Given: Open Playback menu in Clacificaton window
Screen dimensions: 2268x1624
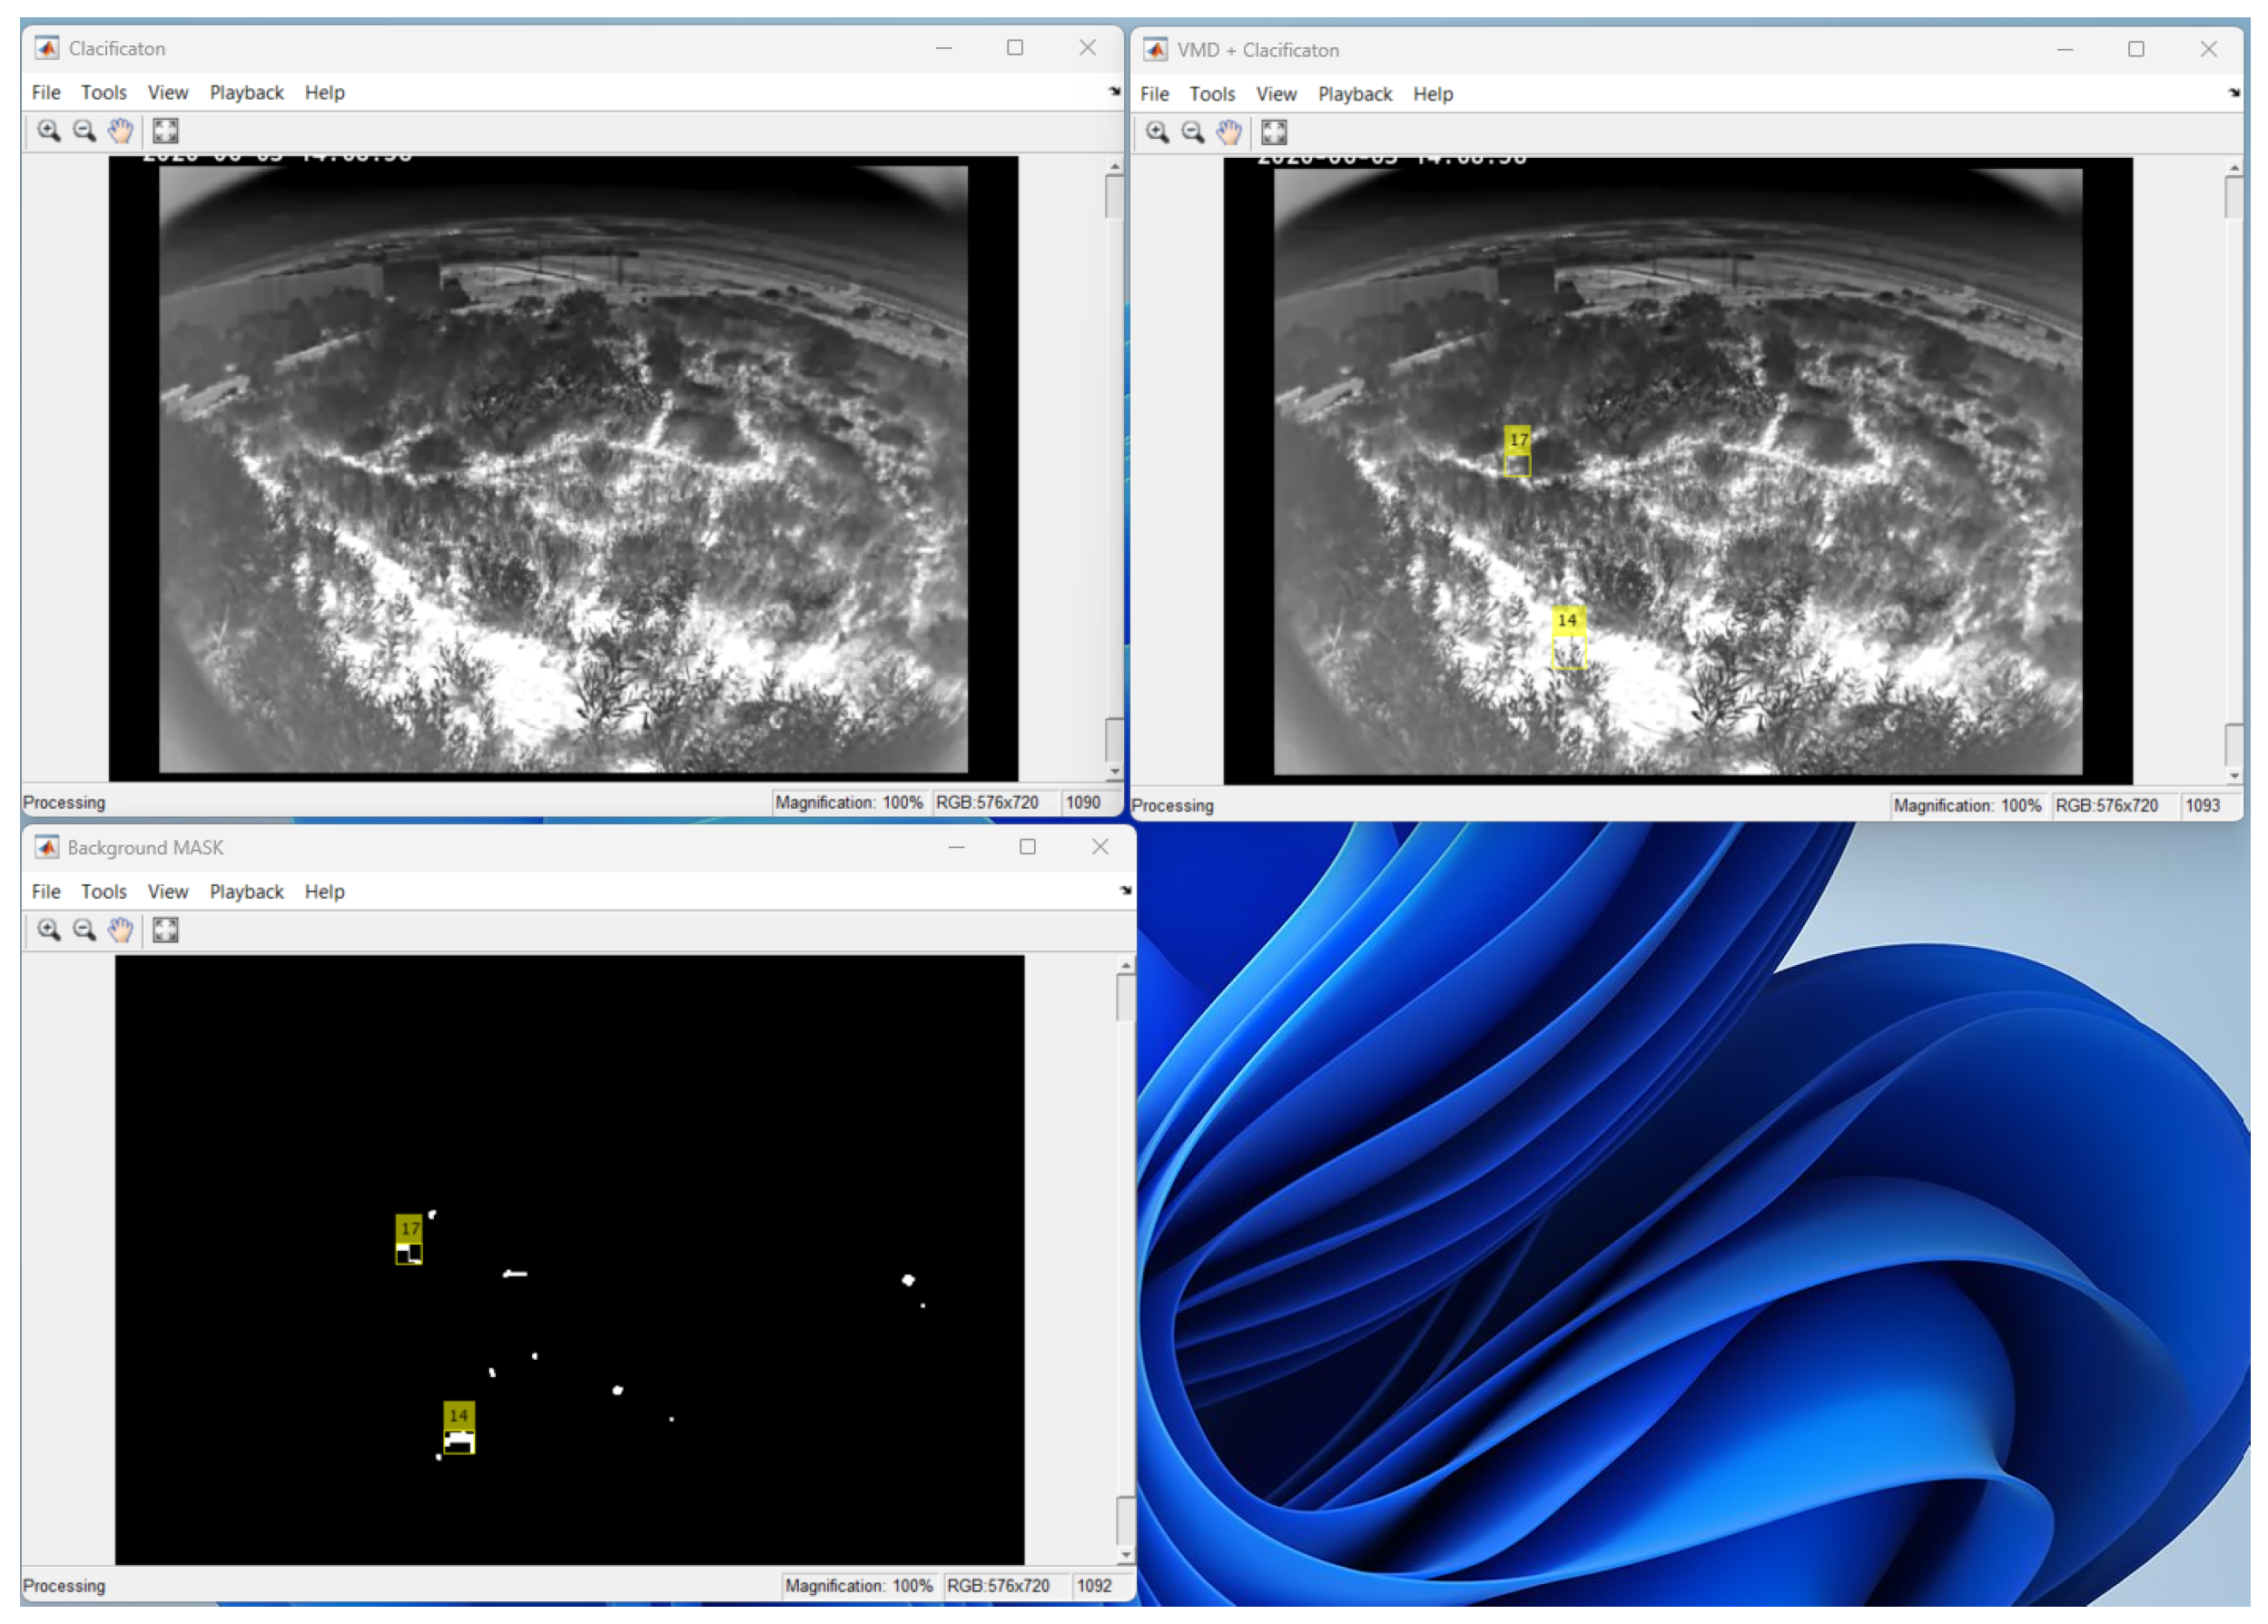Looking at the screenshot, I should (246, 93).
